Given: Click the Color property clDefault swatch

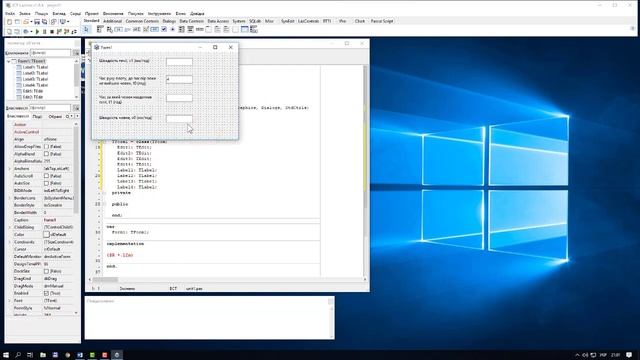Looking at the screenshot, I should pyautogui.click(x=47, y=235).
